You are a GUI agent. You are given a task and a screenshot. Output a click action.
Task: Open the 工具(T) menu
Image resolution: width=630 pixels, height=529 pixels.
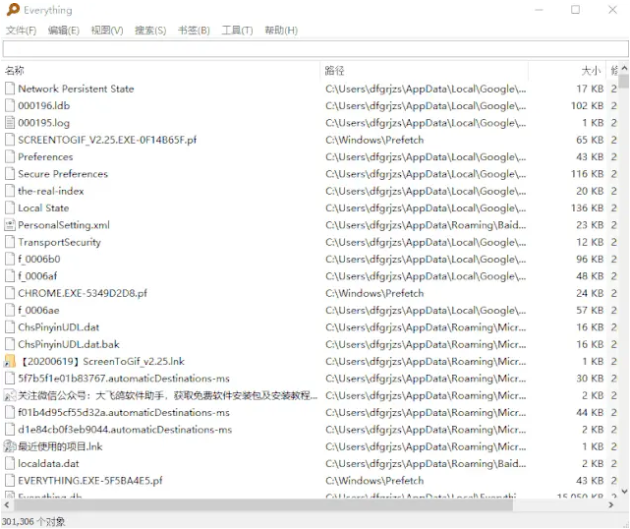[237, 31]
